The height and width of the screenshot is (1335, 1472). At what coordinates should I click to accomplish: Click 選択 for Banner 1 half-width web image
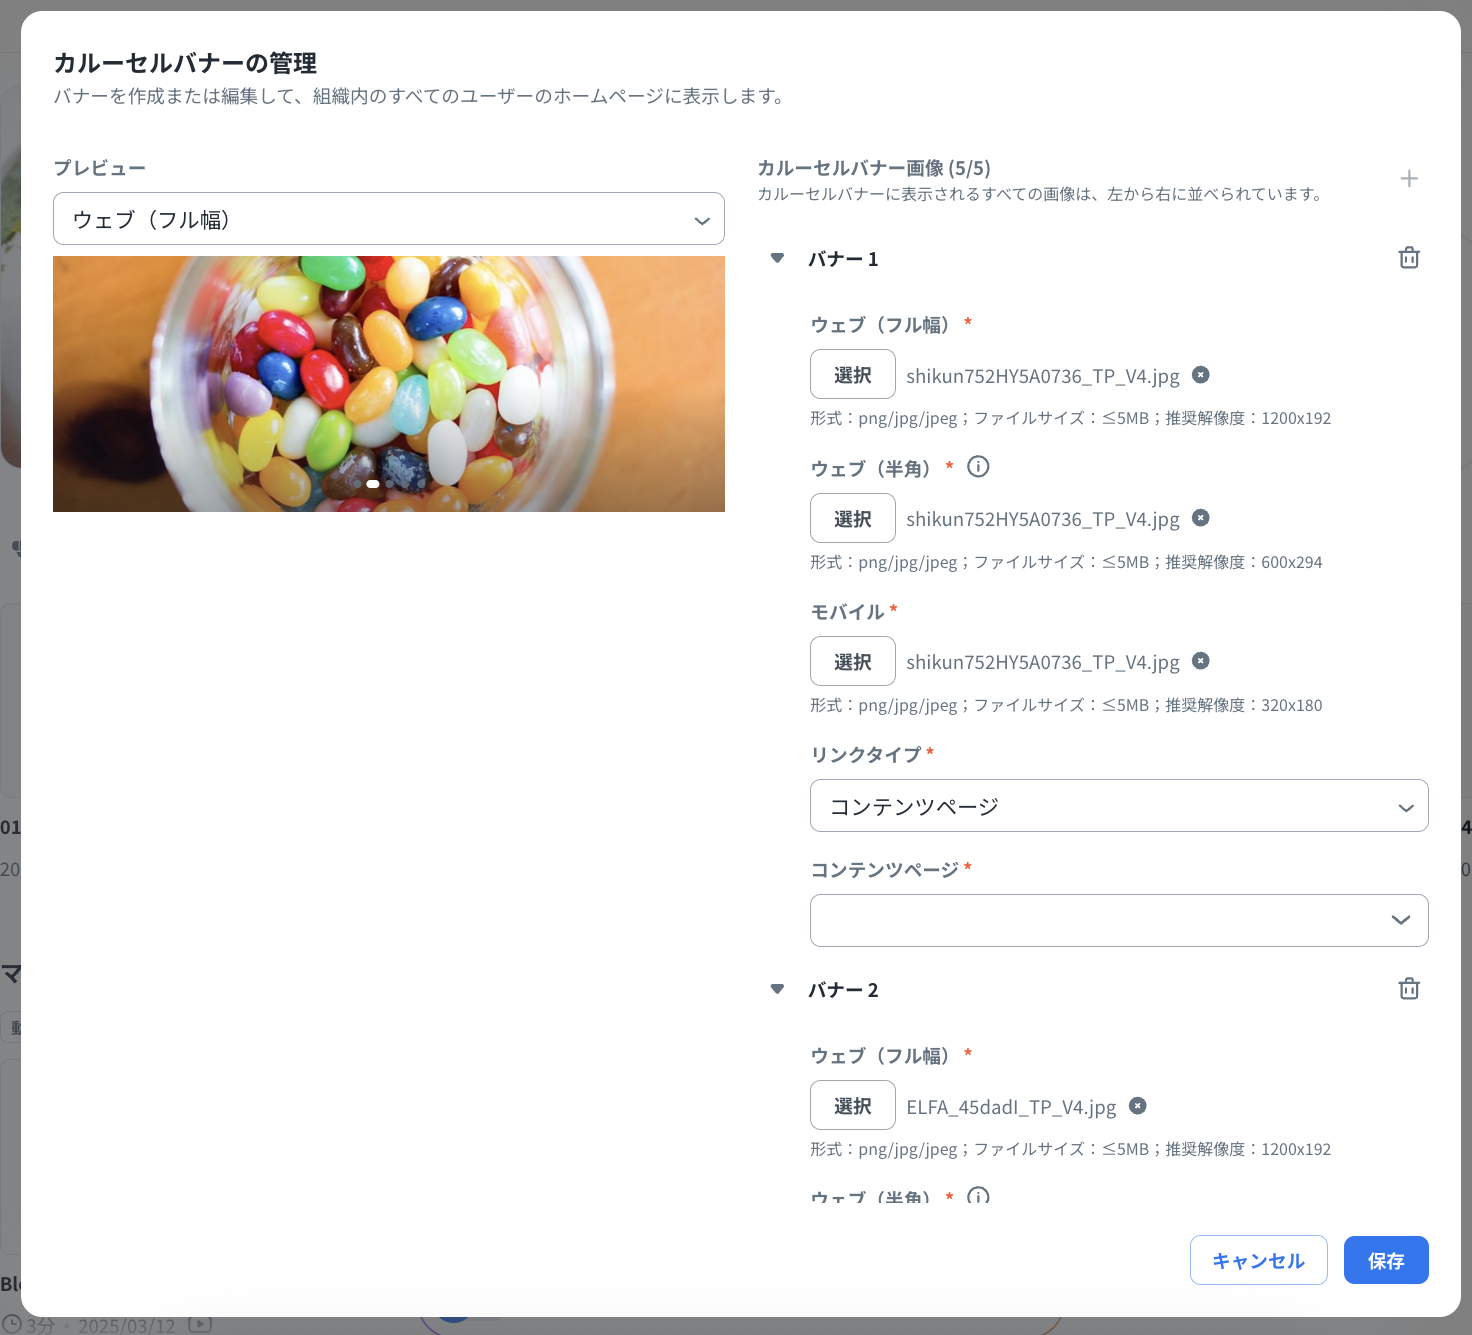pos(852,518)
